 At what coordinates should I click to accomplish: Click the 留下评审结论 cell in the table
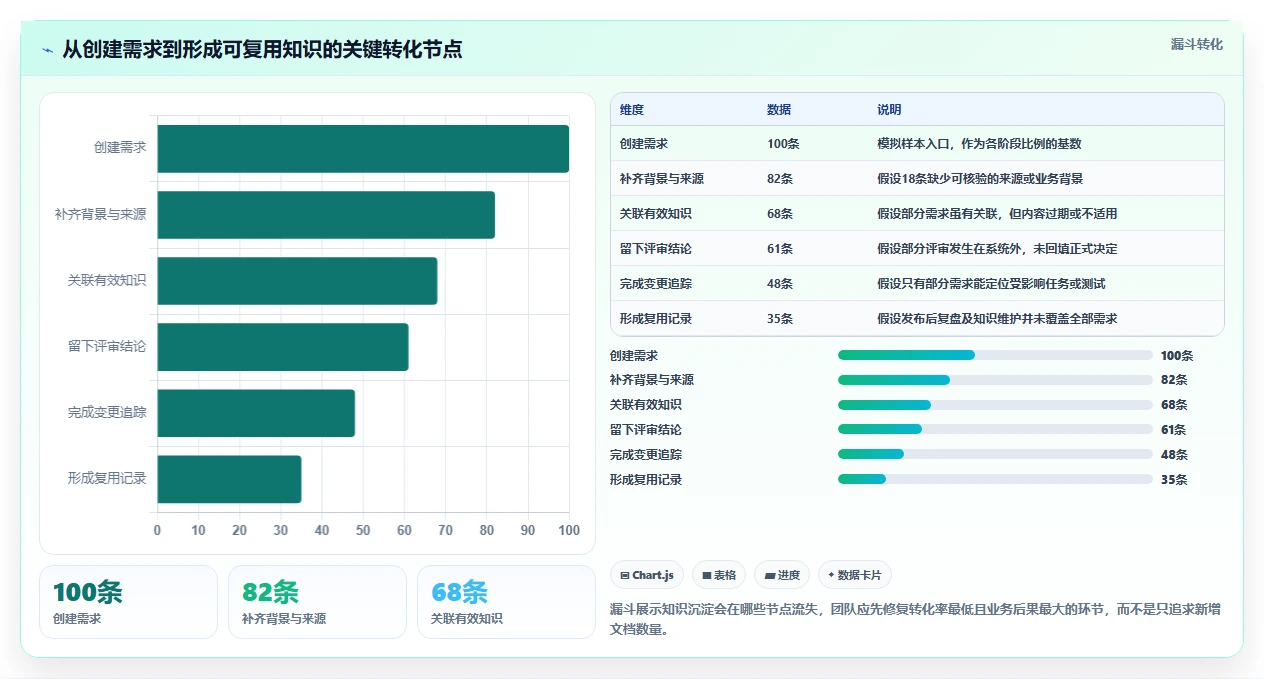pyautogui.click(x=656, y=249)
